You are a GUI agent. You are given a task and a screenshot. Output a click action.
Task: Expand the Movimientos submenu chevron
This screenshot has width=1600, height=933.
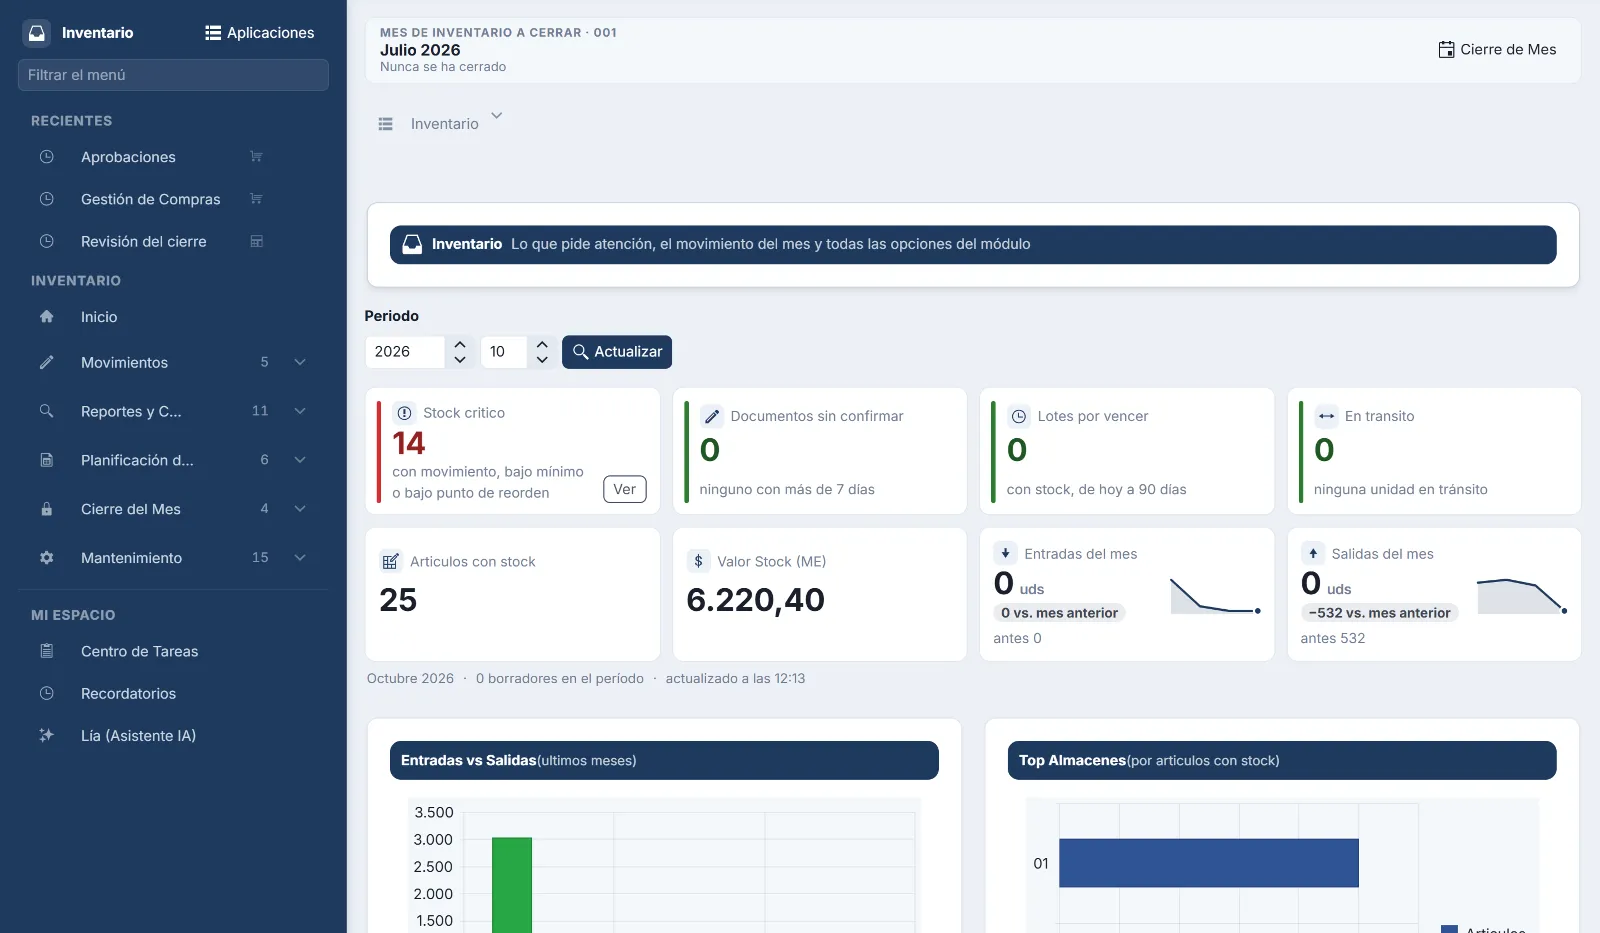[x=300, y=362]
